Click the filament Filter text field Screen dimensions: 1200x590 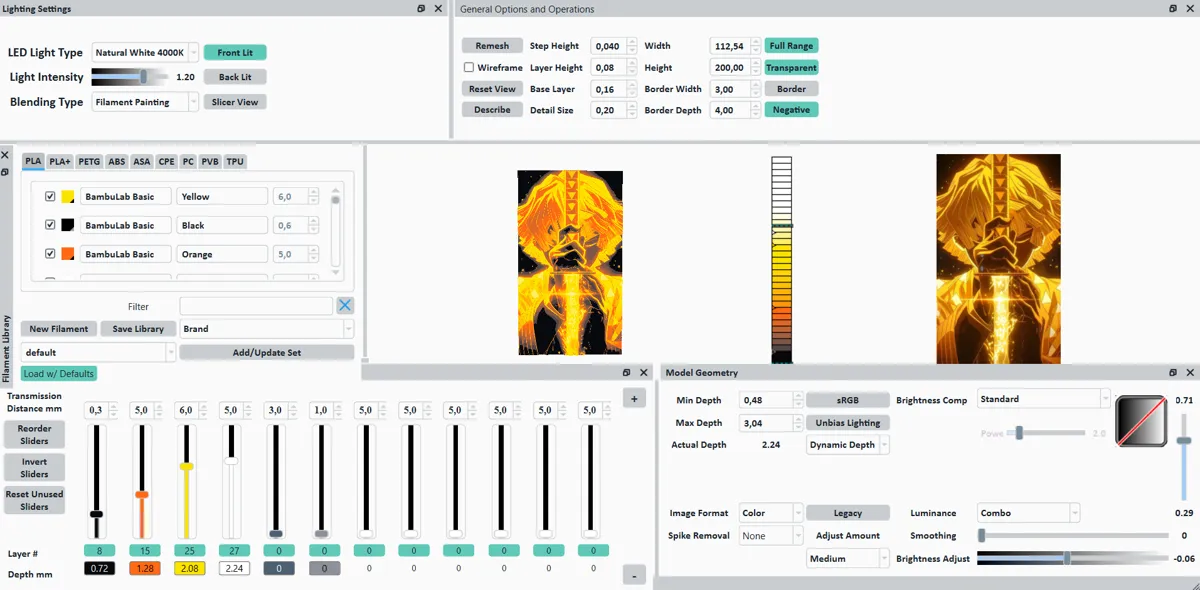[256, 306]
